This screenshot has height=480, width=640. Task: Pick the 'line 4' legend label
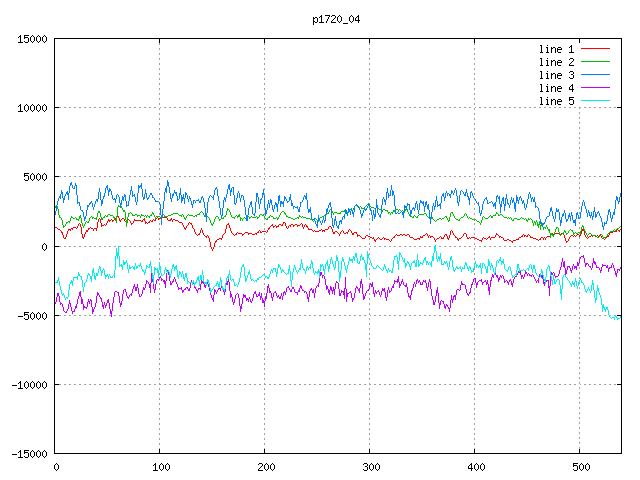click(557, 88)
